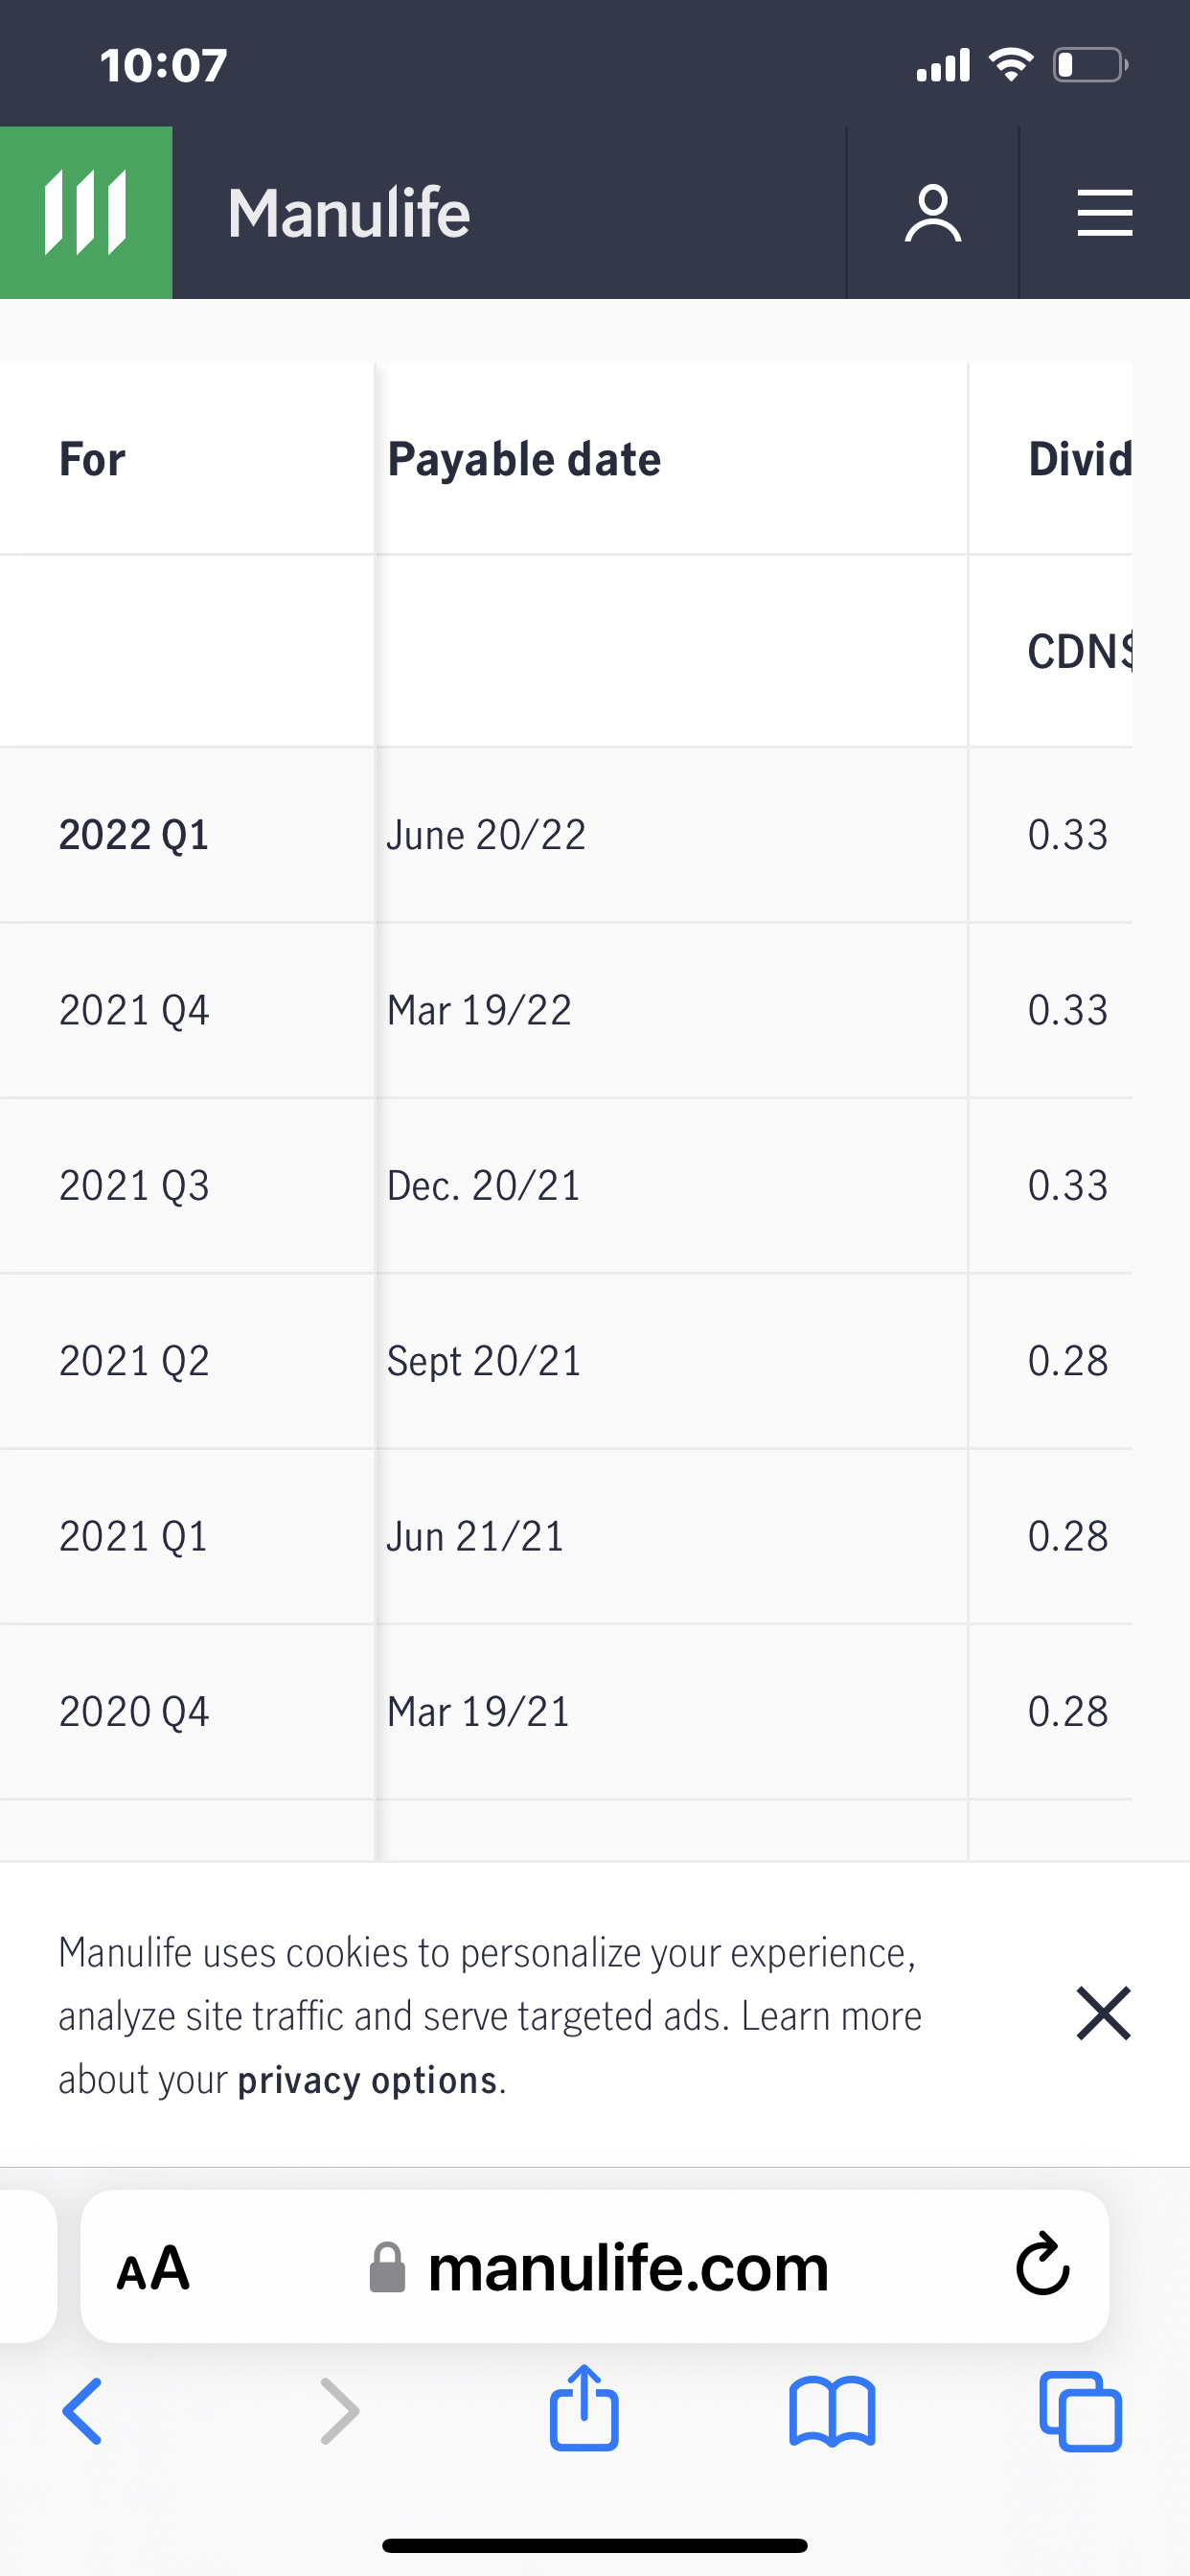
Task: Tap the 2021 Q2 dividend value 0.28
Action: click(1067, 1361)
